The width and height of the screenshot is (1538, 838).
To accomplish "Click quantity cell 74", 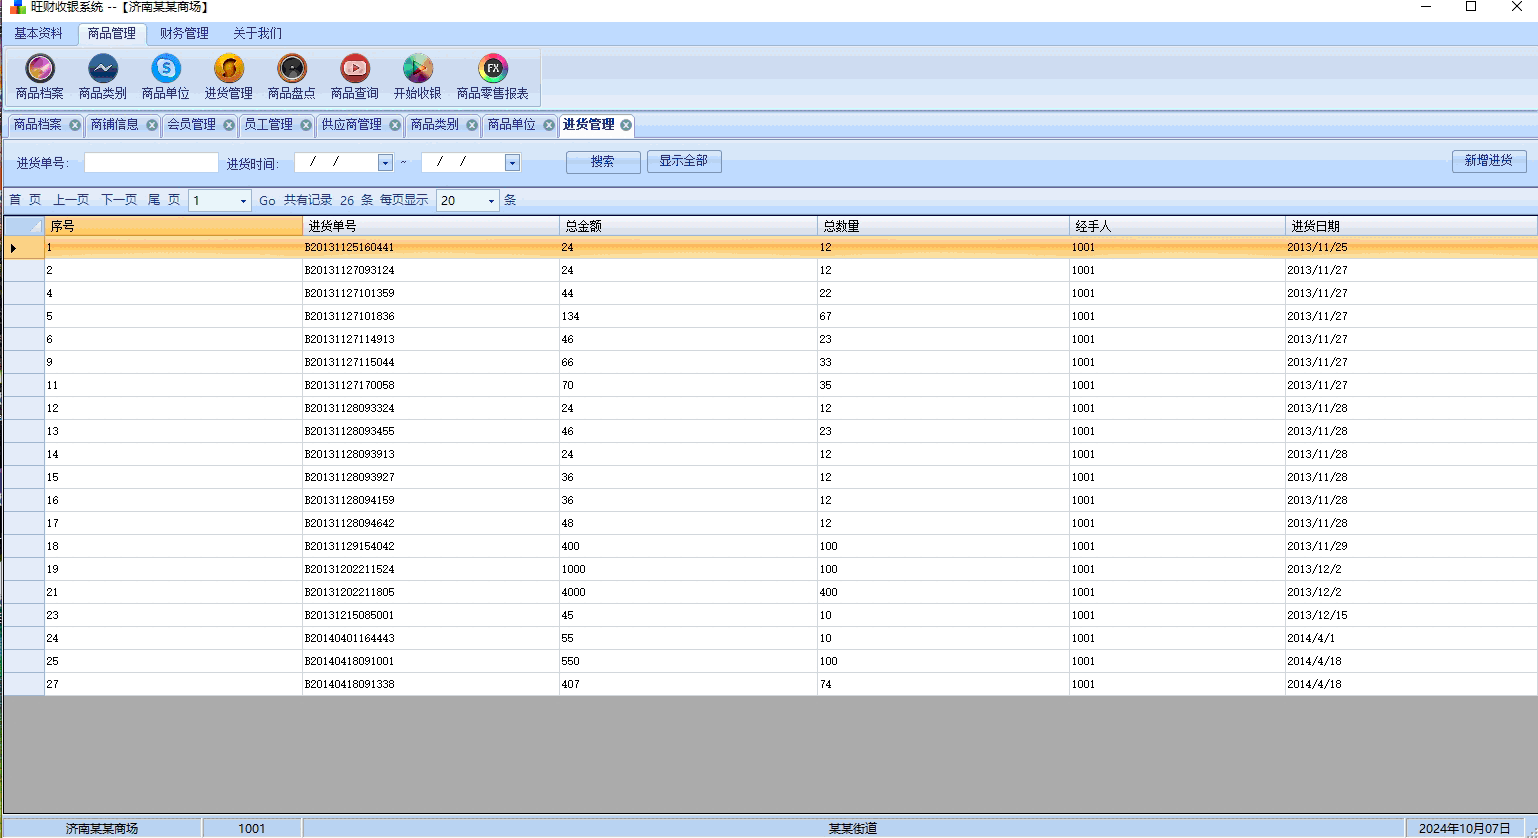I will (x=943, y=684).
